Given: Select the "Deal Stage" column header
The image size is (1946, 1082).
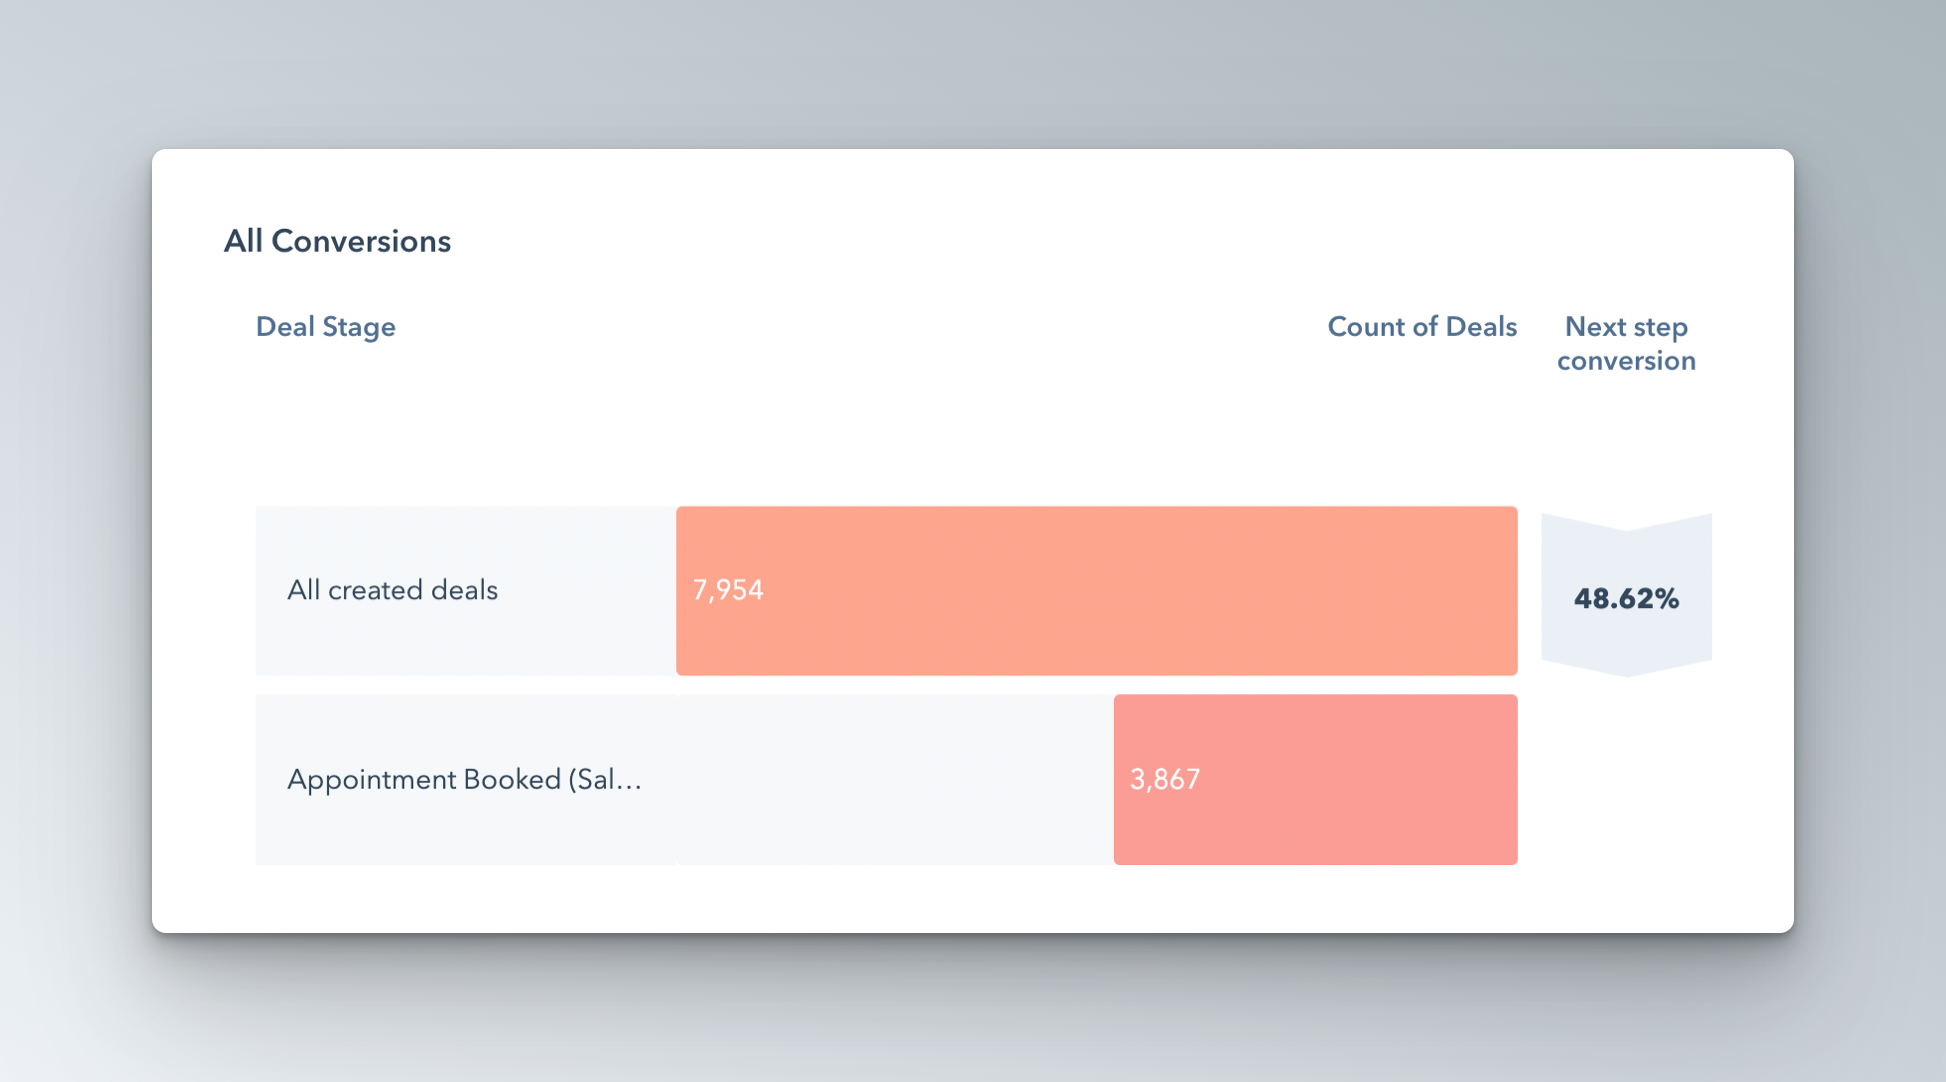Looking at the screenshot, I should point(325,327).
